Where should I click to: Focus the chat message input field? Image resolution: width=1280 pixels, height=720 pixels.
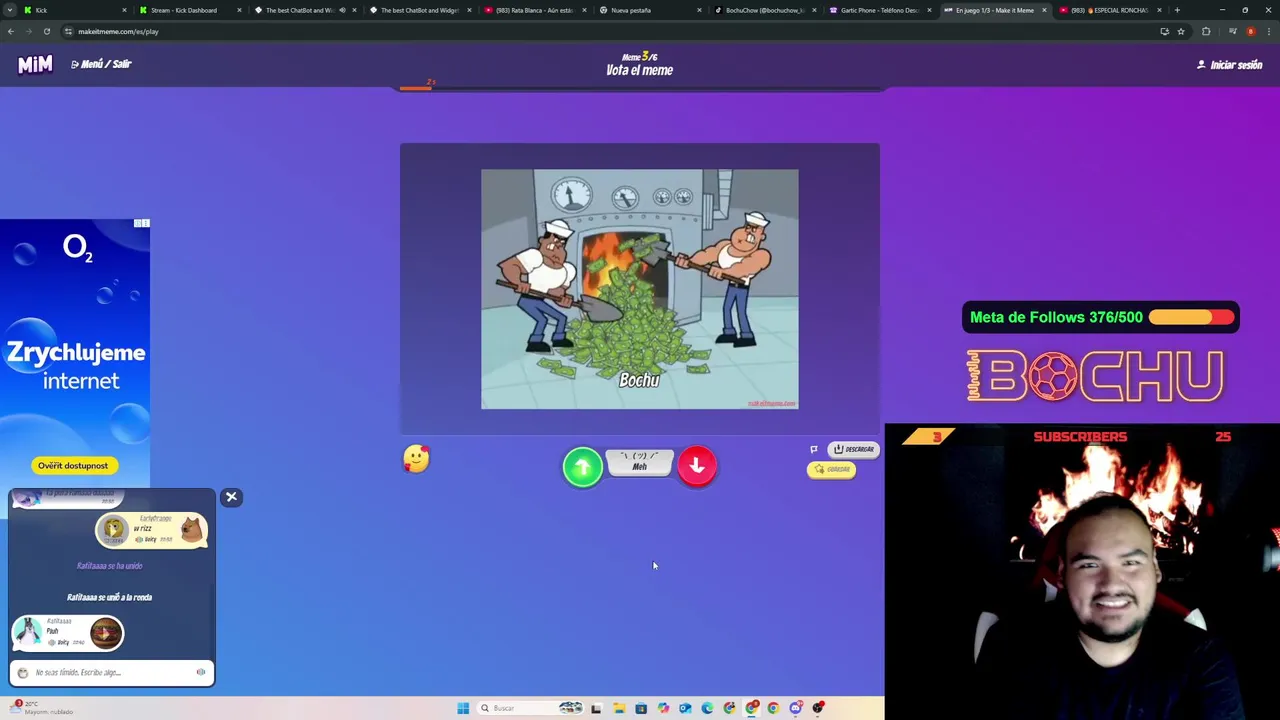[x=112, y=673]
